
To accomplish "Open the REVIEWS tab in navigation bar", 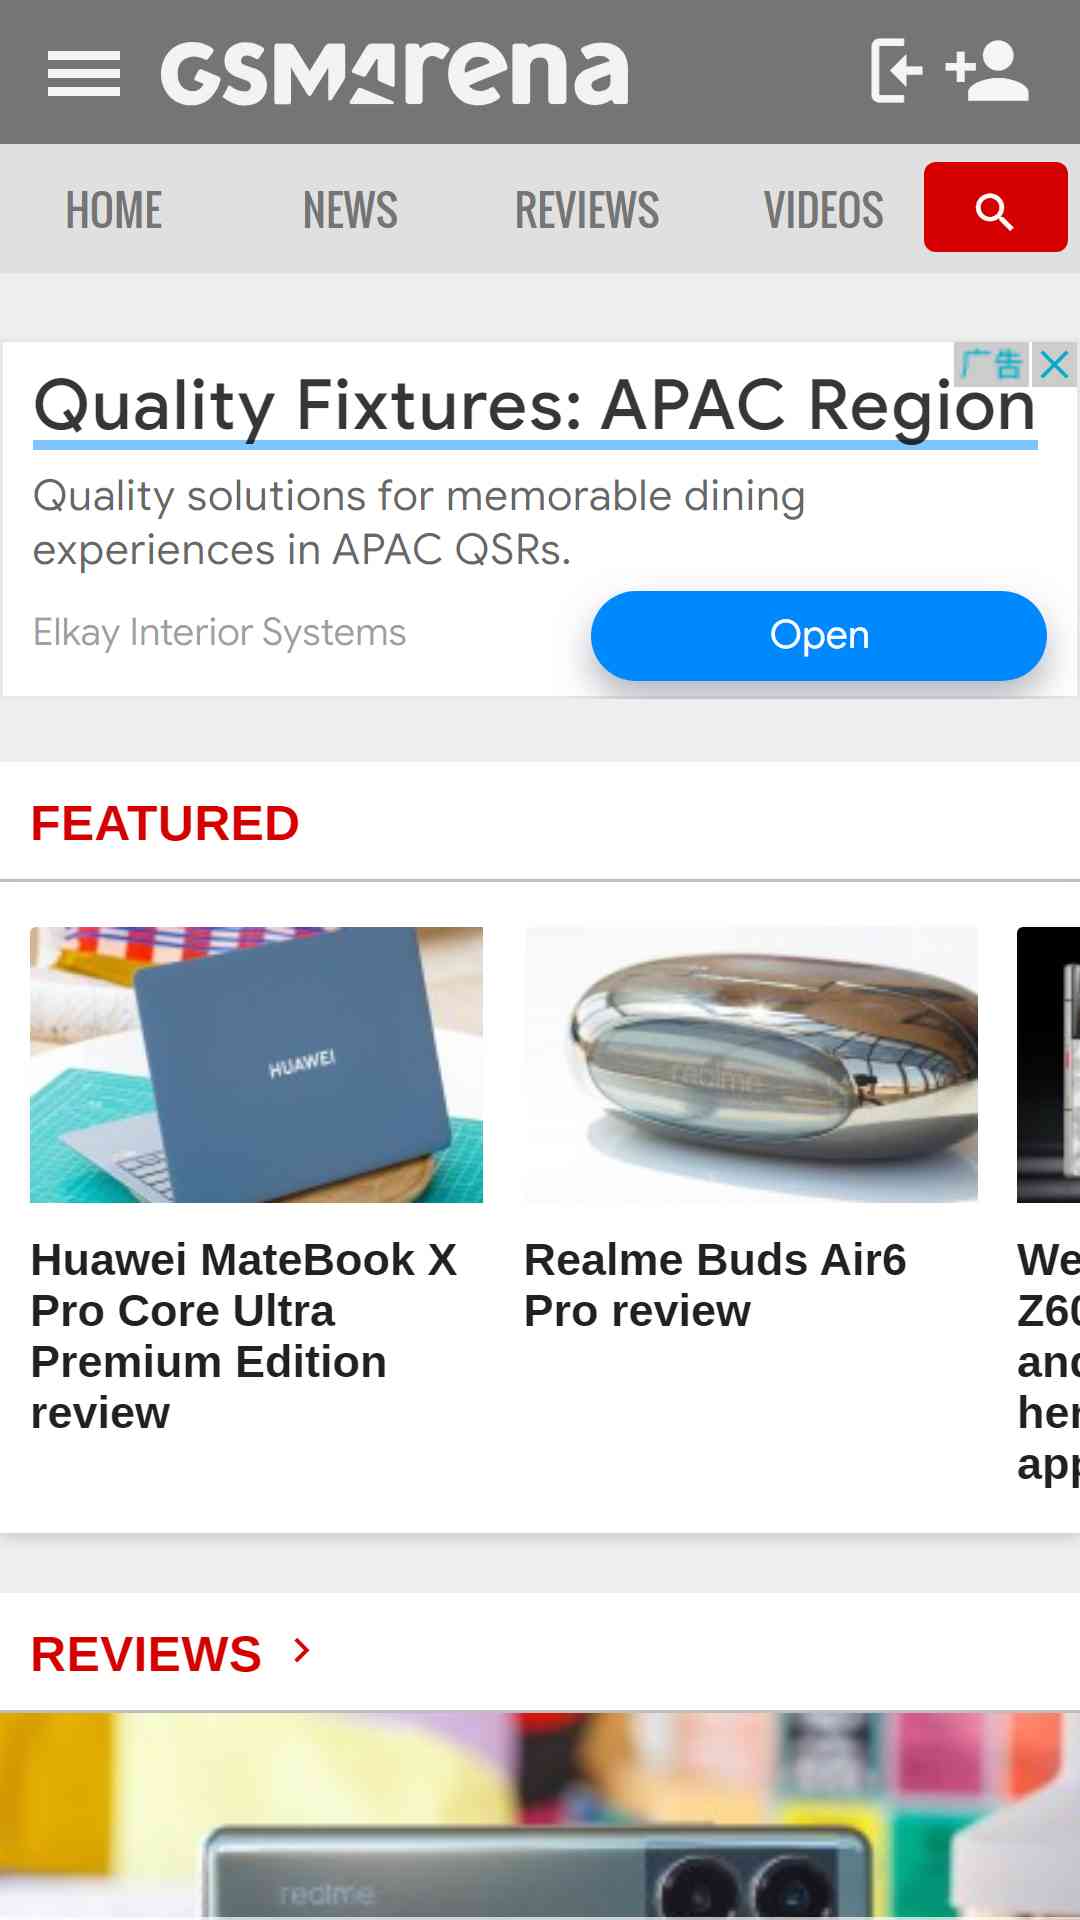I will 587,210.
